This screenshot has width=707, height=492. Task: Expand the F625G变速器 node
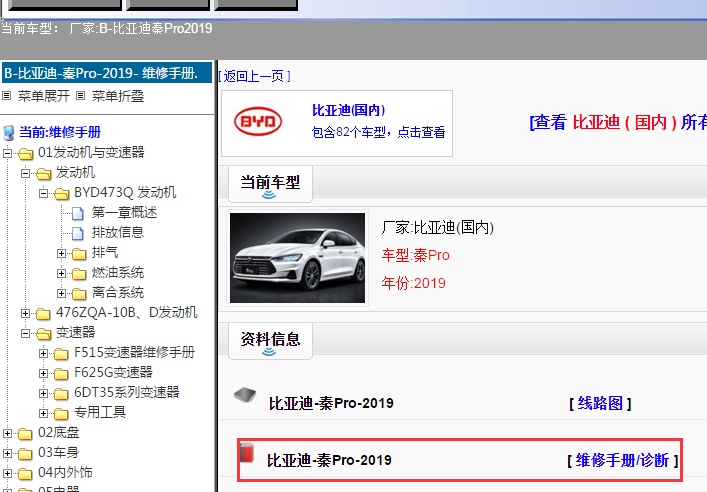[x=44, y=373]
